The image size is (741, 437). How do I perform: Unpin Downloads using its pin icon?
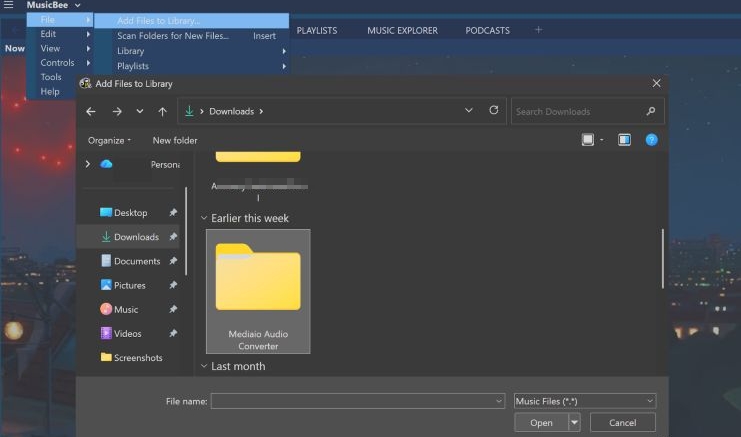(x=173, y=237)
